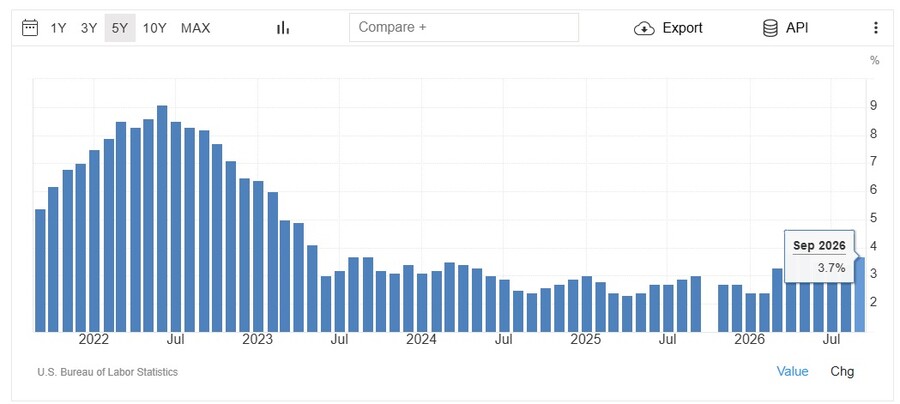Click the 2023 x-axis label

pyautogui.click(x=258, y=340)
